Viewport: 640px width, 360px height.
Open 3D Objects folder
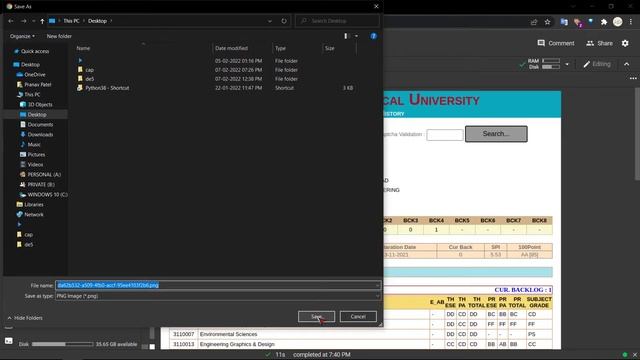tap(40, 104)
